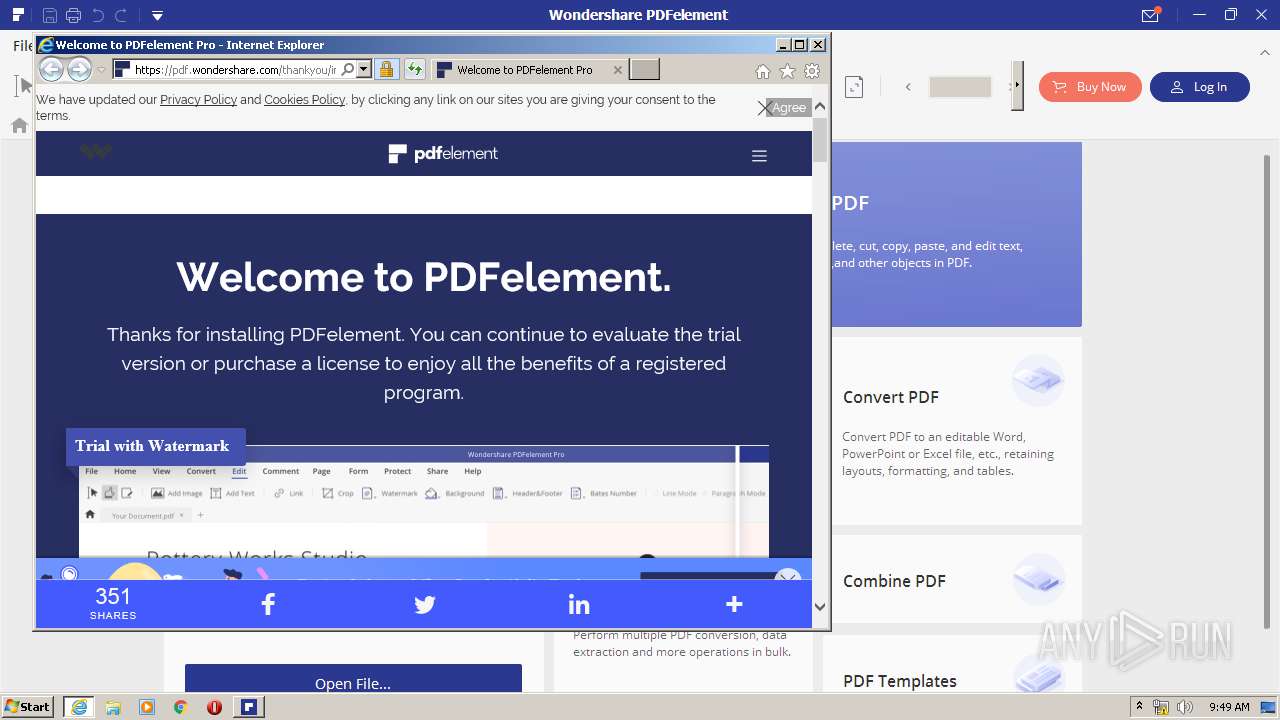
Task: Click the Wondershare logo on webpage header
Action: pos(96,152)
